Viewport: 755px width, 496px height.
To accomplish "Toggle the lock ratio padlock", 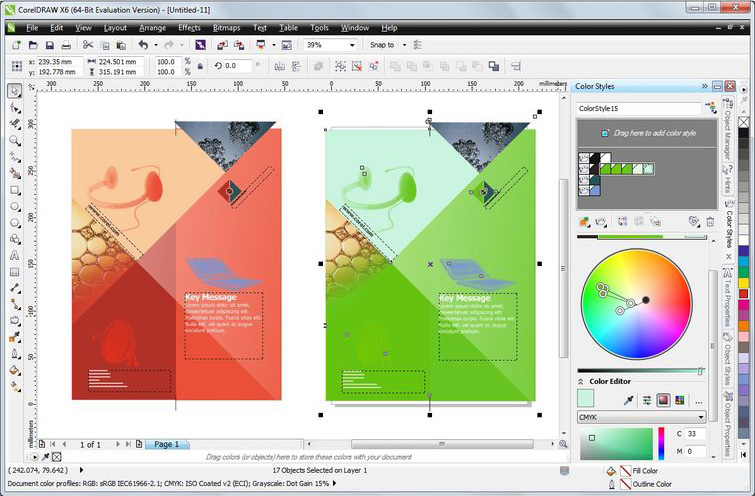I will 201,66.
